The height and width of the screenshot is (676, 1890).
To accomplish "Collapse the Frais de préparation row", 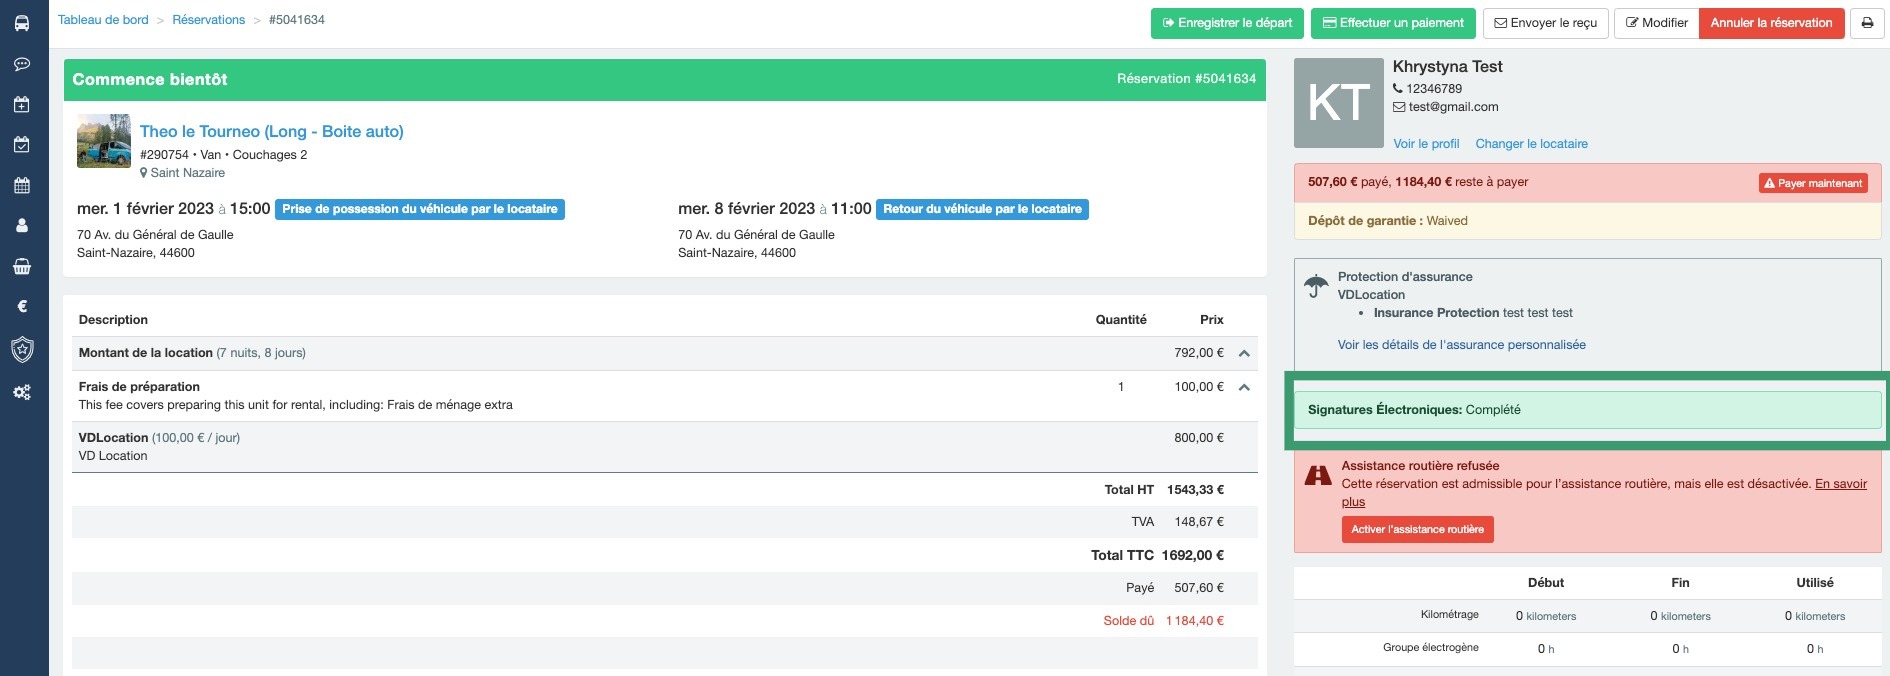I will pos(1244,387).
